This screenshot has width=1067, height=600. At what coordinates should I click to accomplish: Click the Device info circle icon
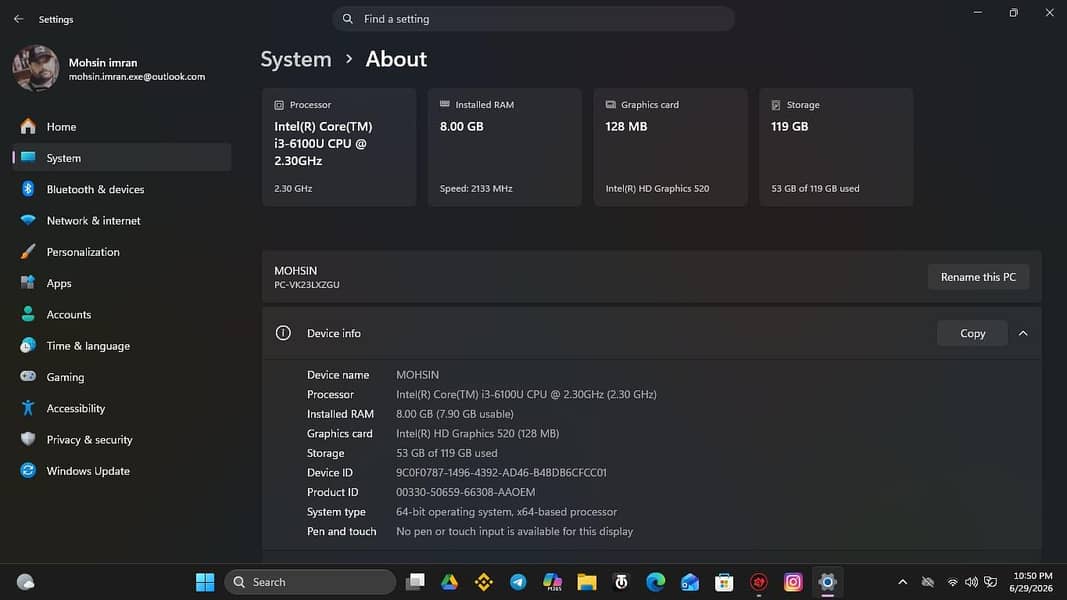tap(283, 333)
